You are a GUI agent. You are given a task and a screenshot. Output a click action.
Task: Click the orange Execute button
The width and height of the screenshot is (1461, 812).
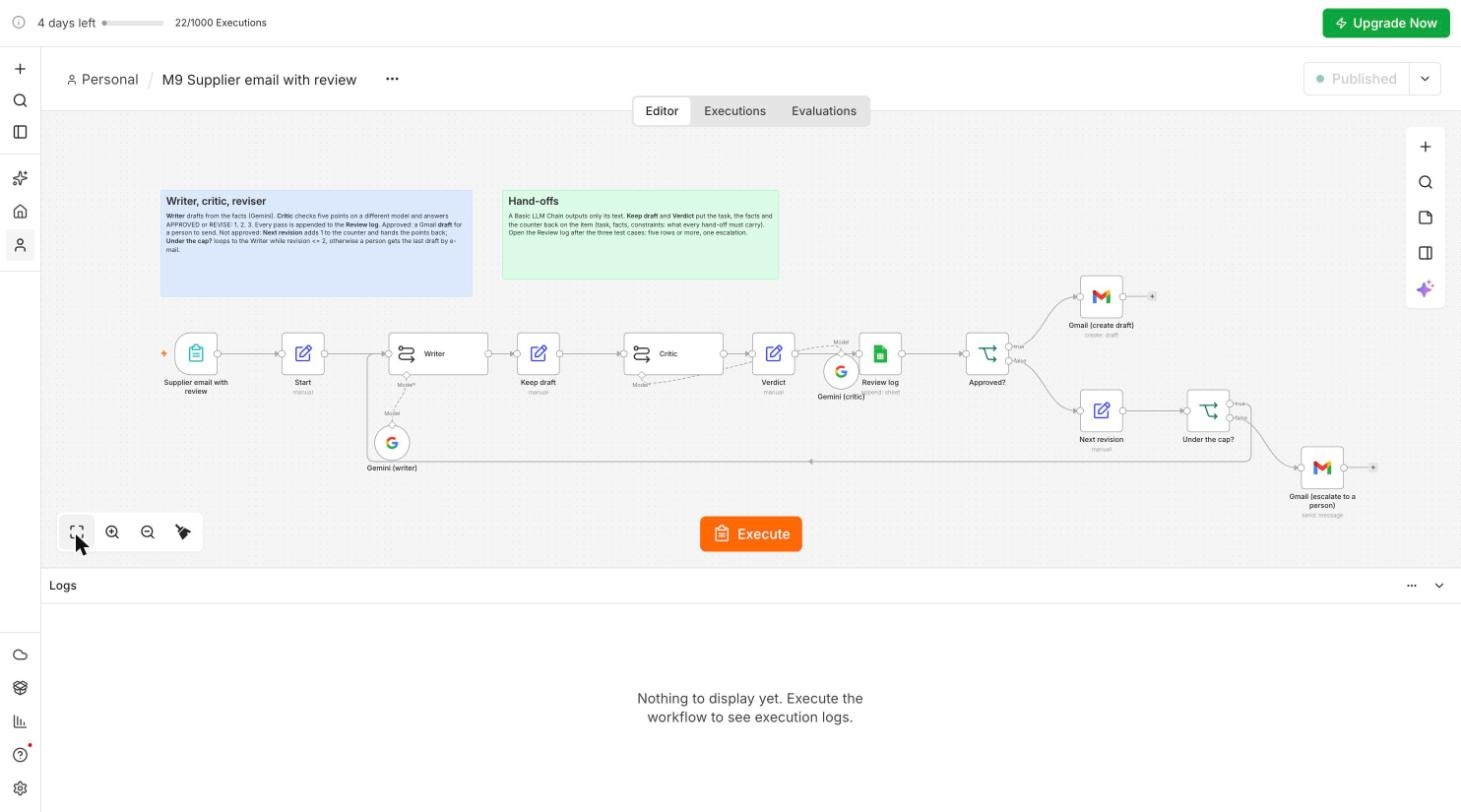[751, 534]
